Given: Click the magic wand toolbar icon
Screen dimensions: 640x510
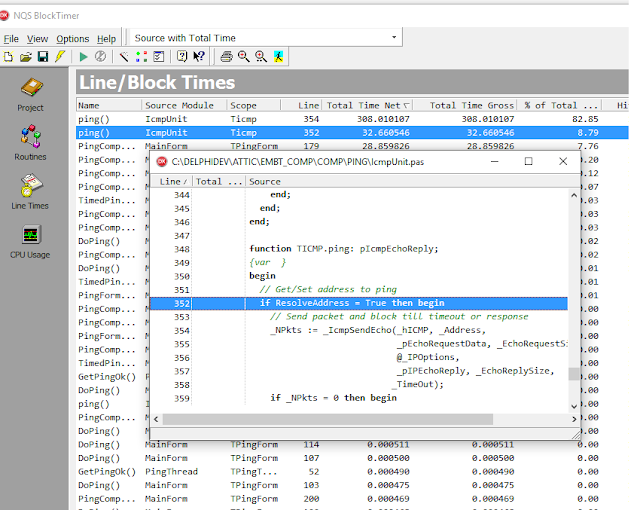Looking at the screenshot, I should click(124, 56).
